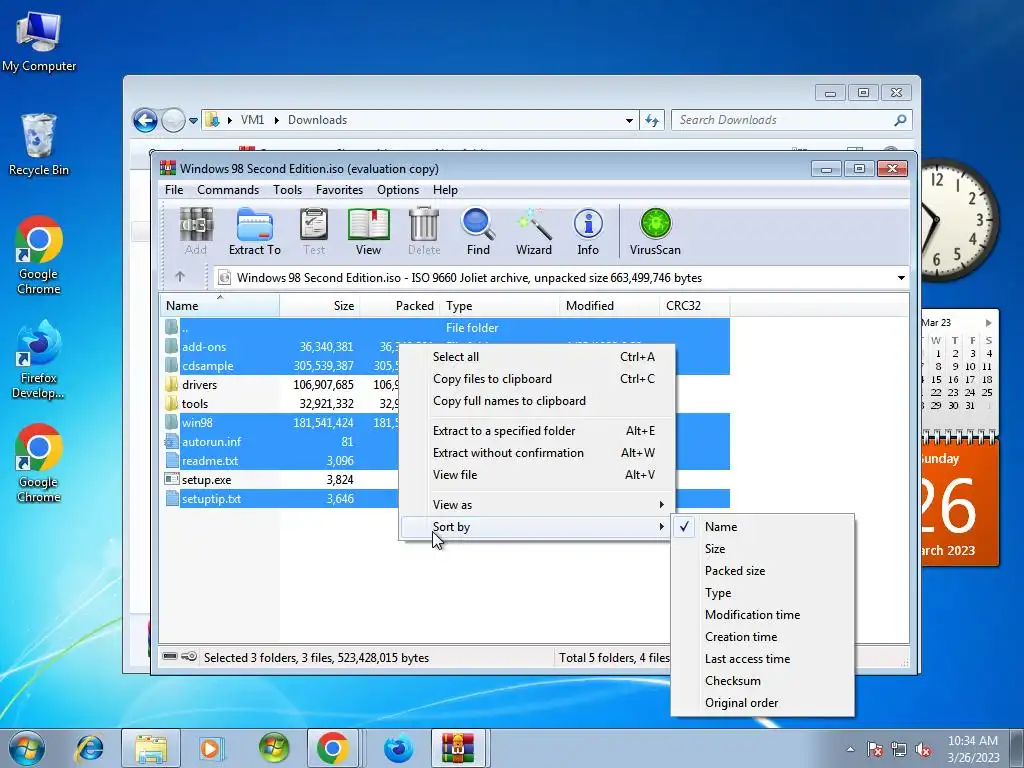Open the Options menu

click(398, 190)
